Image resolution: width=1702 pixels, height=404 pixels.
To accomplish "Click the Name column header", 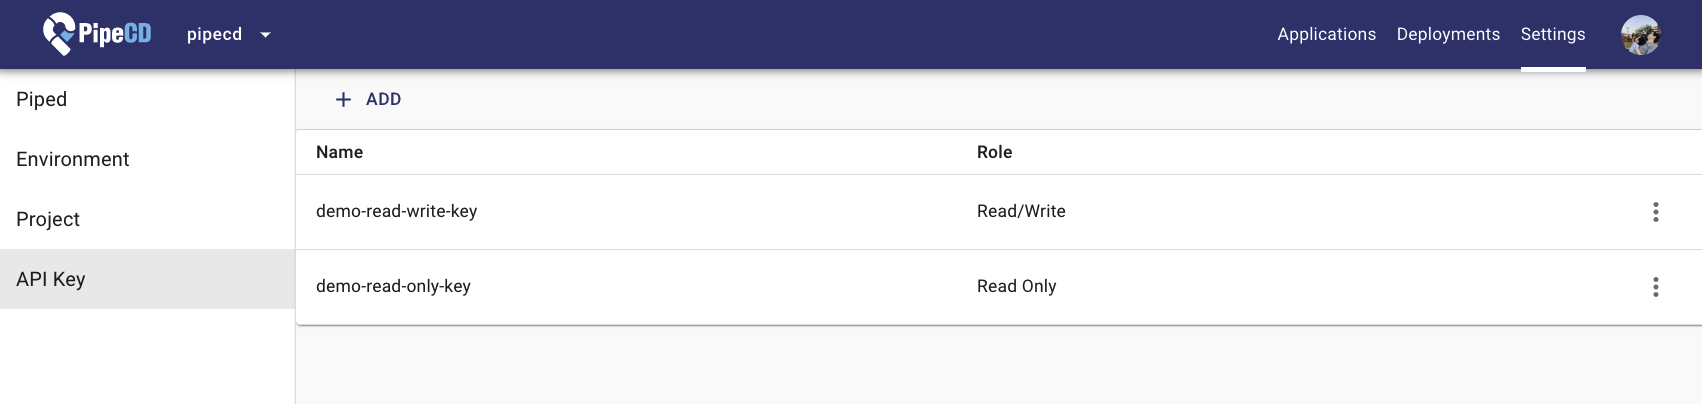I will point(339,152).
